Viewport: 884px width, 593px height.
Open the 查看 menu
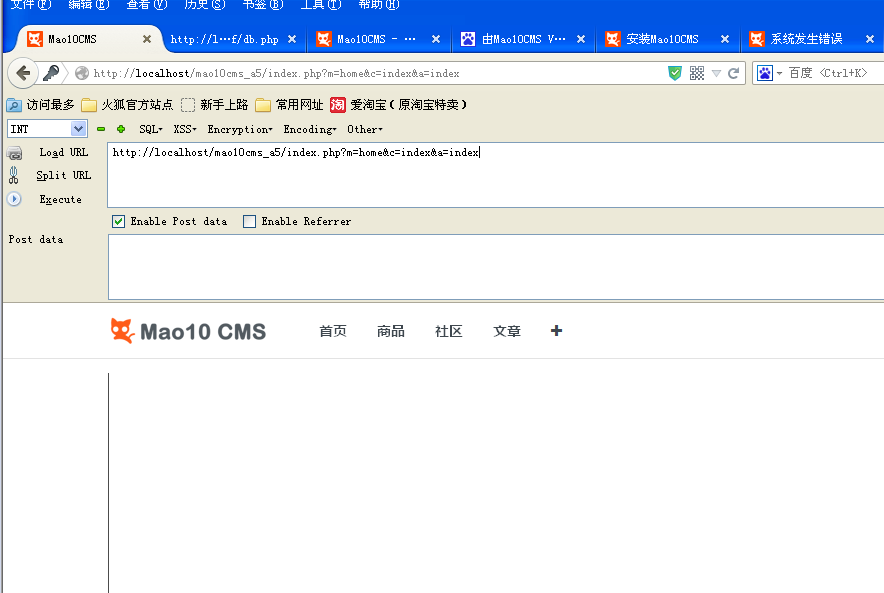click(147, 5)
